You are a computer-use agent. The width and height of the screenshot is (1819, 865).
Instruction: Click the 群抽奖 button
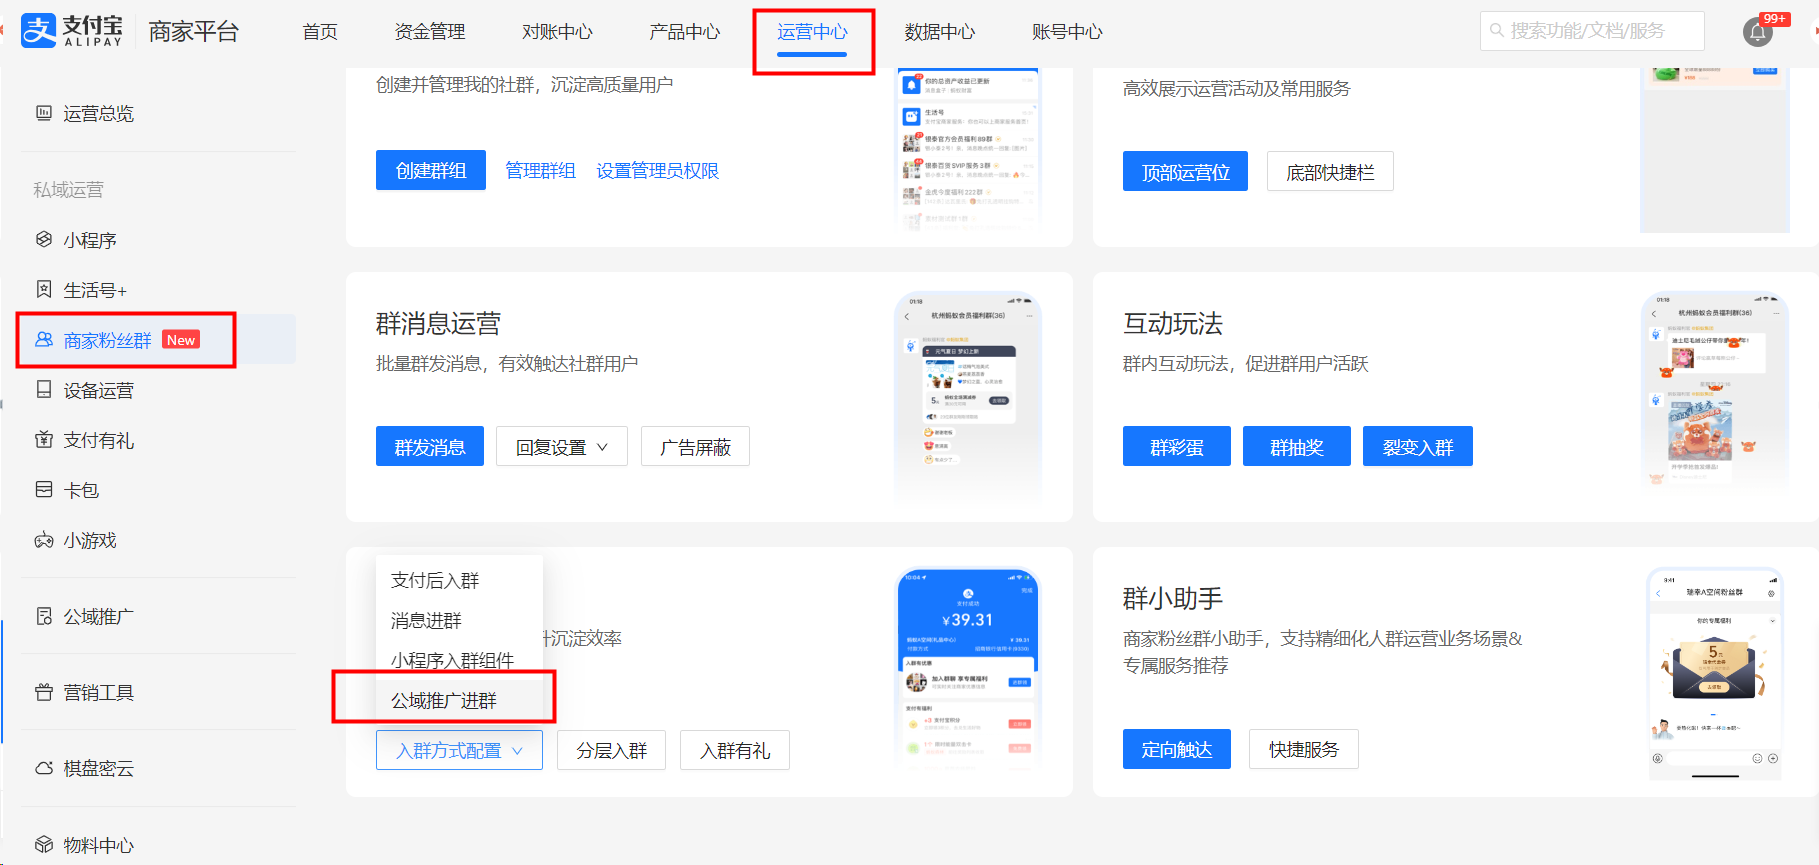point(1296,447)
